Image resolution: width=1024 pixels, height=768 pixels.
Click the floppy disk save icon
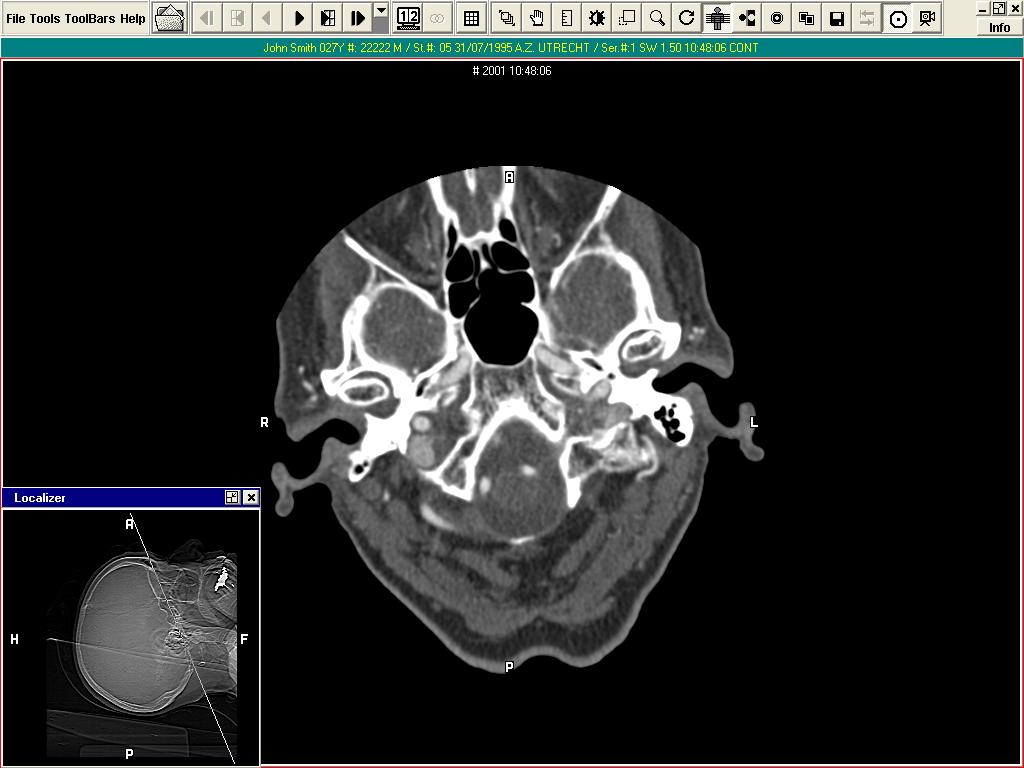coord(837,18)
